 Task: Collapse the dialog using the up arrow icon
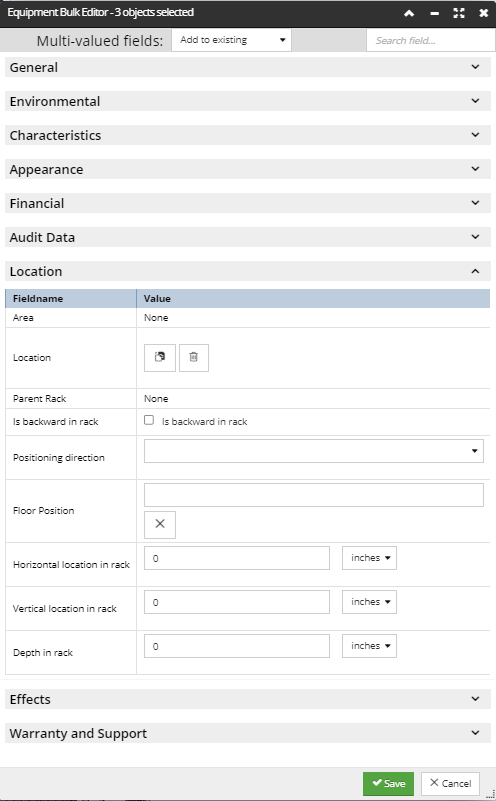(409, 13)
